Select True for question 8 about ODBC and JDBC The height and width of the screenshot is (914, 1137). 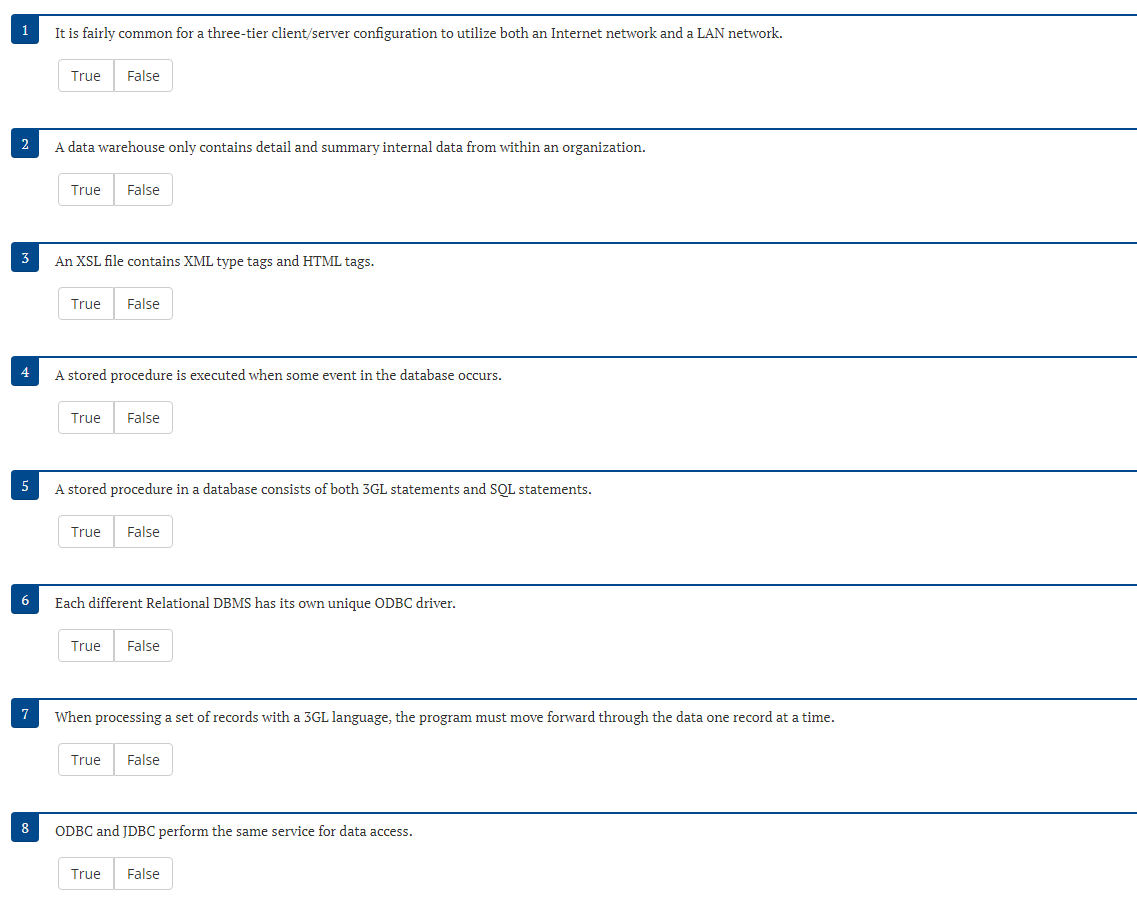86,873
